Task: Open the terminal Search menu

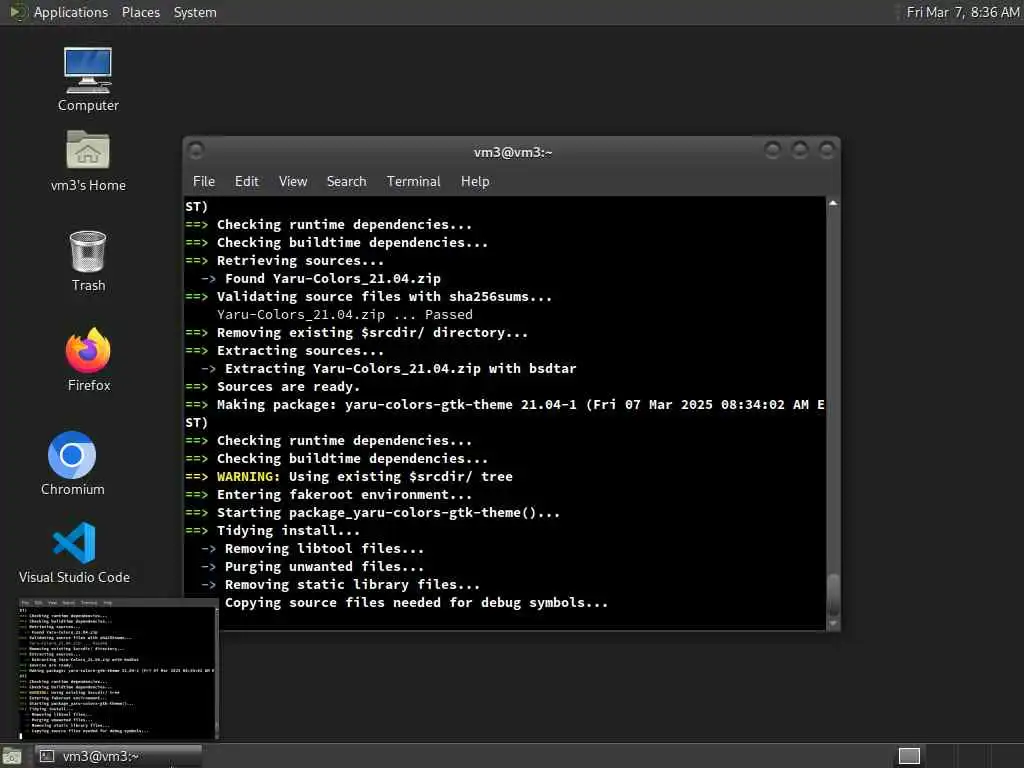Action: tap(346, 181)
